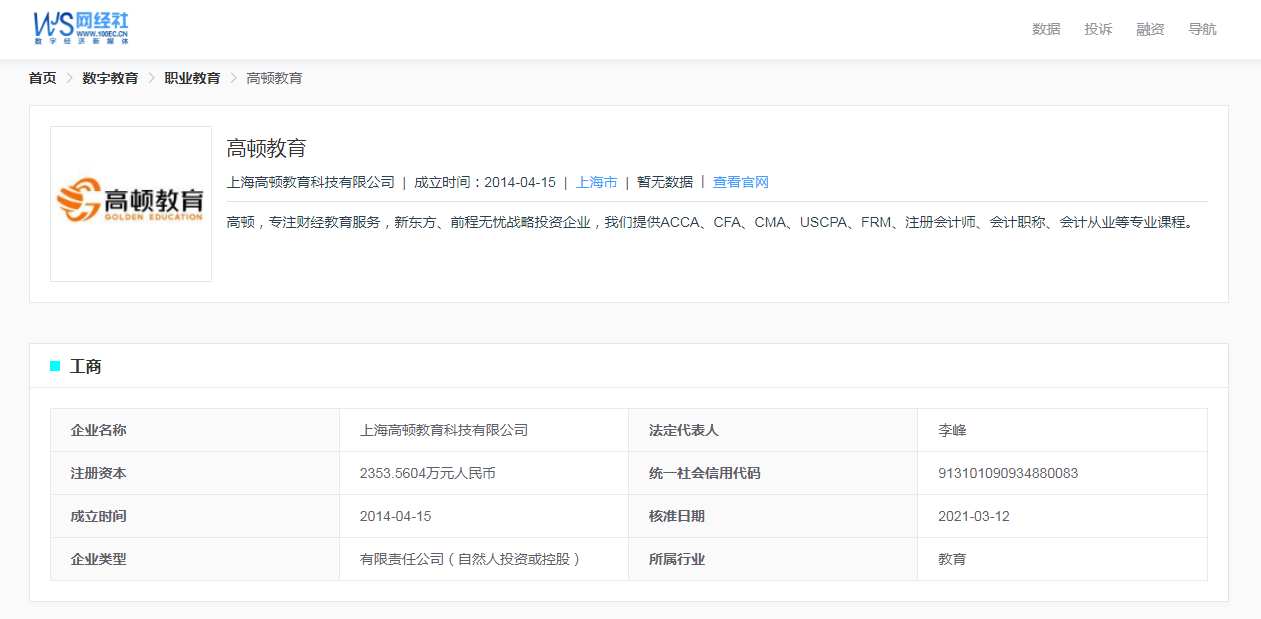Open 查看官网 official website link
1261x619 pixels.
741,182
